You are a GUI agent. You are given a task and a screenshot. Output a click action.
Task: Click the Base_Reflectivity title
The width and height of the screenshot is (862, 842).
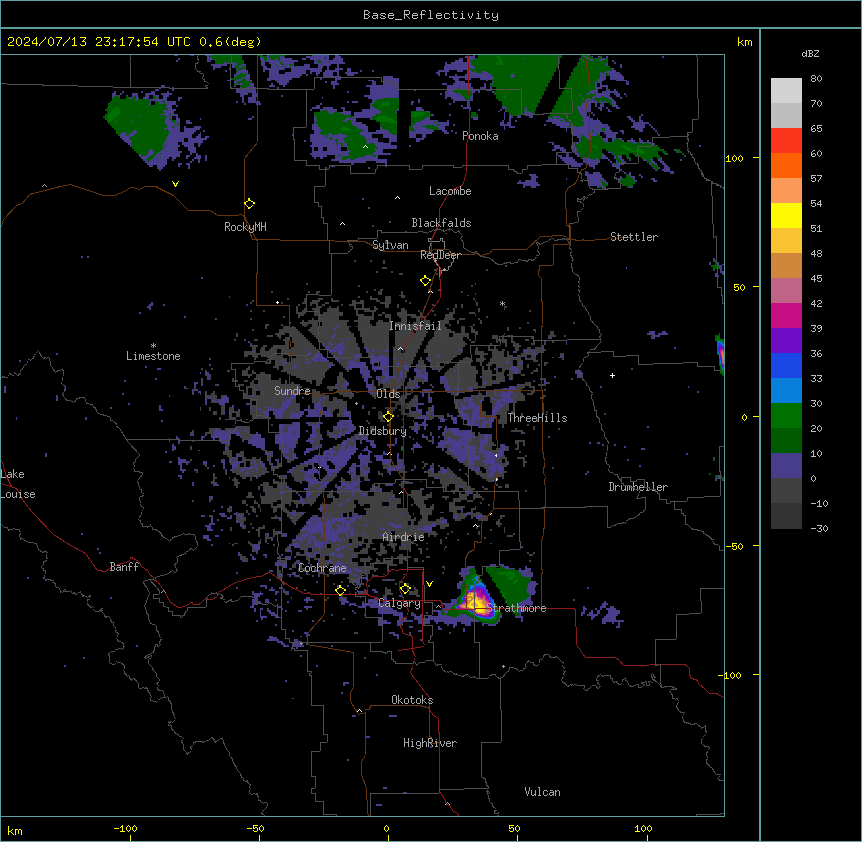pyautogui.click(x=431, y=15)
